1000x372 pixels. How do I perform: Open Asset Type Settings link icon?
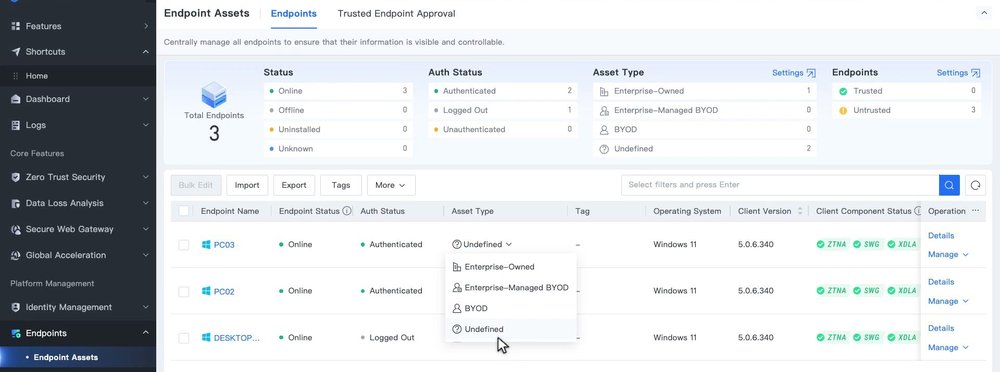tap(811, 73)
